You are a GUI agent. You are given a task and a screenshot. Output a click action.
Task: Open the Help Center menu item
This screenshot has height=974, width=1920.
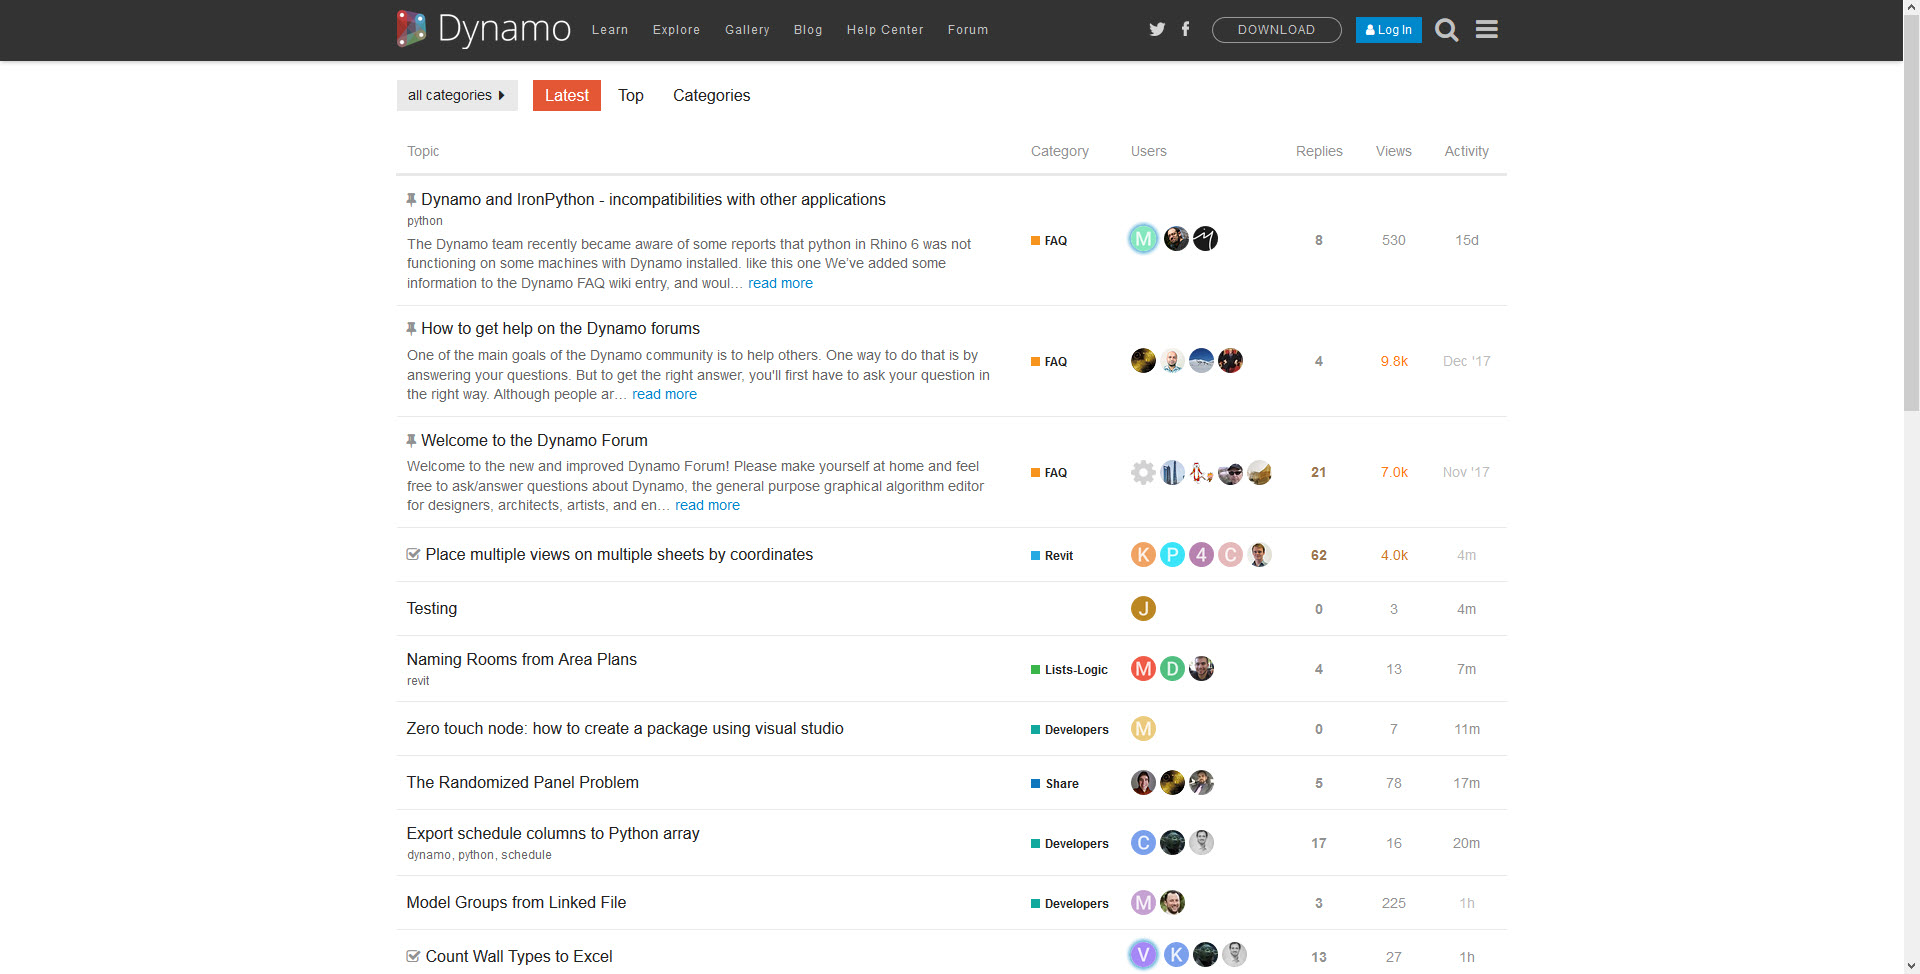click(x=884, y=30)
